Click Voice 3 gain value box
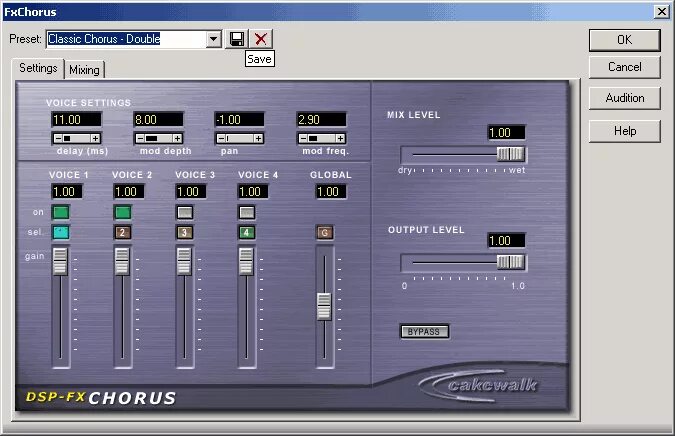The width and height of the screenshot is (675, 436). pyautogui.click(x=191, y=192)
